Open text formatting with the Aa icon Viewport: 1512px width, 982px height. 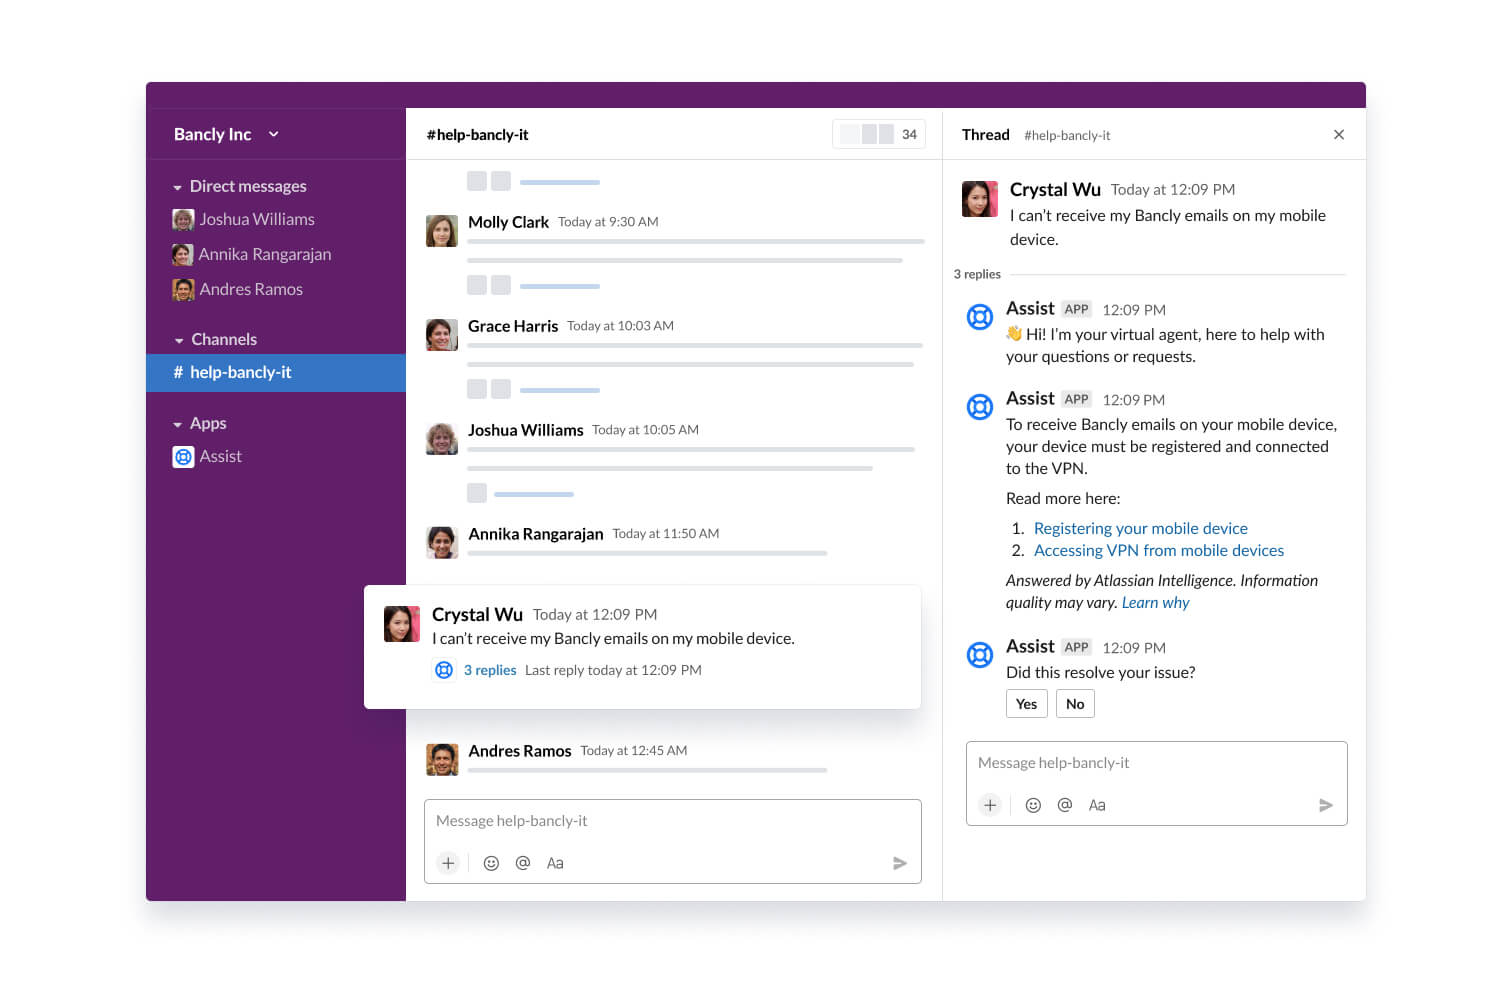coord(556,862)
